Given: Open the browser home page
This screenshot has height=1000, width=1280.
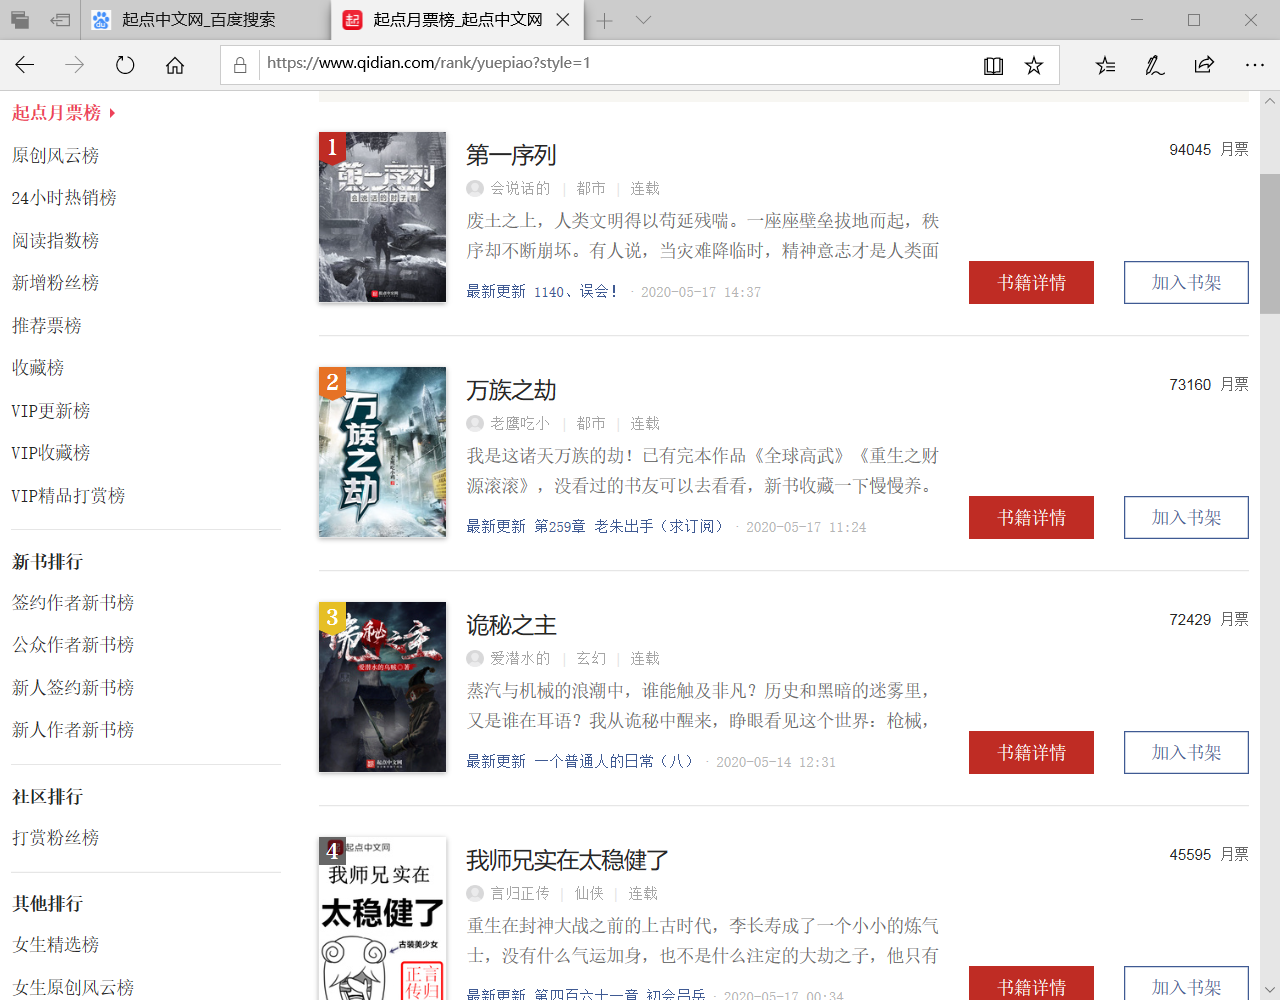Looking at the screenshot, I should (x=175, y=65).
